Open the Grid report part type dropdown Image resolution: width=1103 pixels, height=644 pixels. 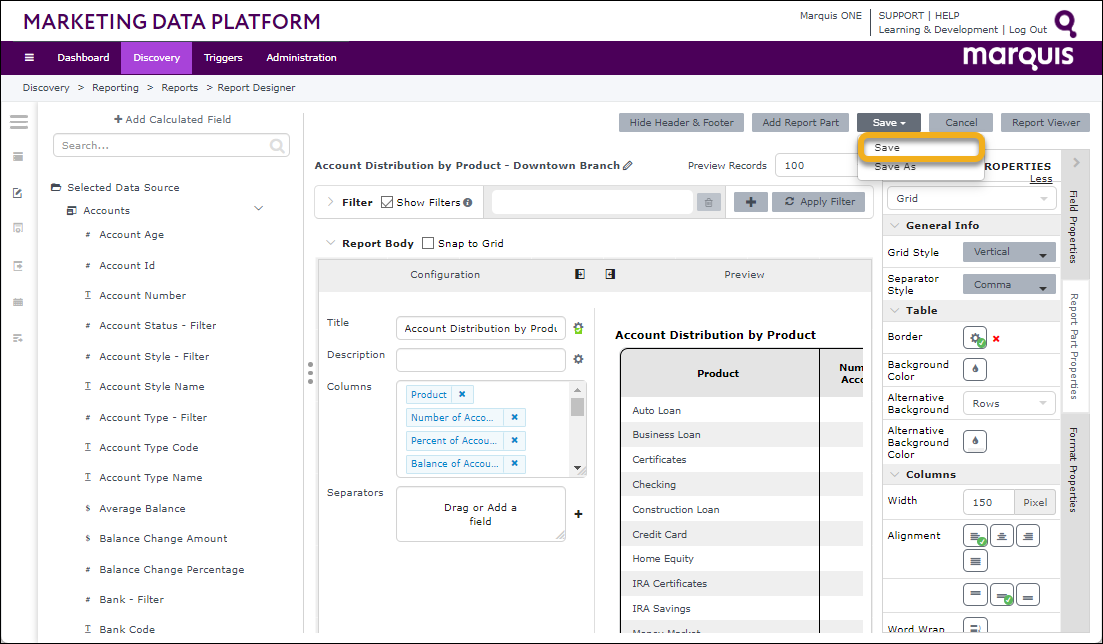(971, 198)
